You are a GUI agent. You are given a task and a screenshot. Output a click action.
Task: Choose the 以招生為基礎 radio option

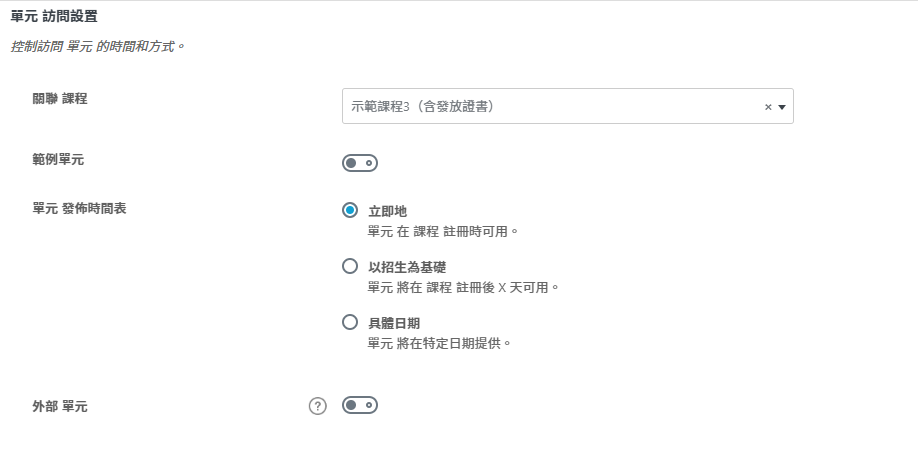(x=350, y=266)
